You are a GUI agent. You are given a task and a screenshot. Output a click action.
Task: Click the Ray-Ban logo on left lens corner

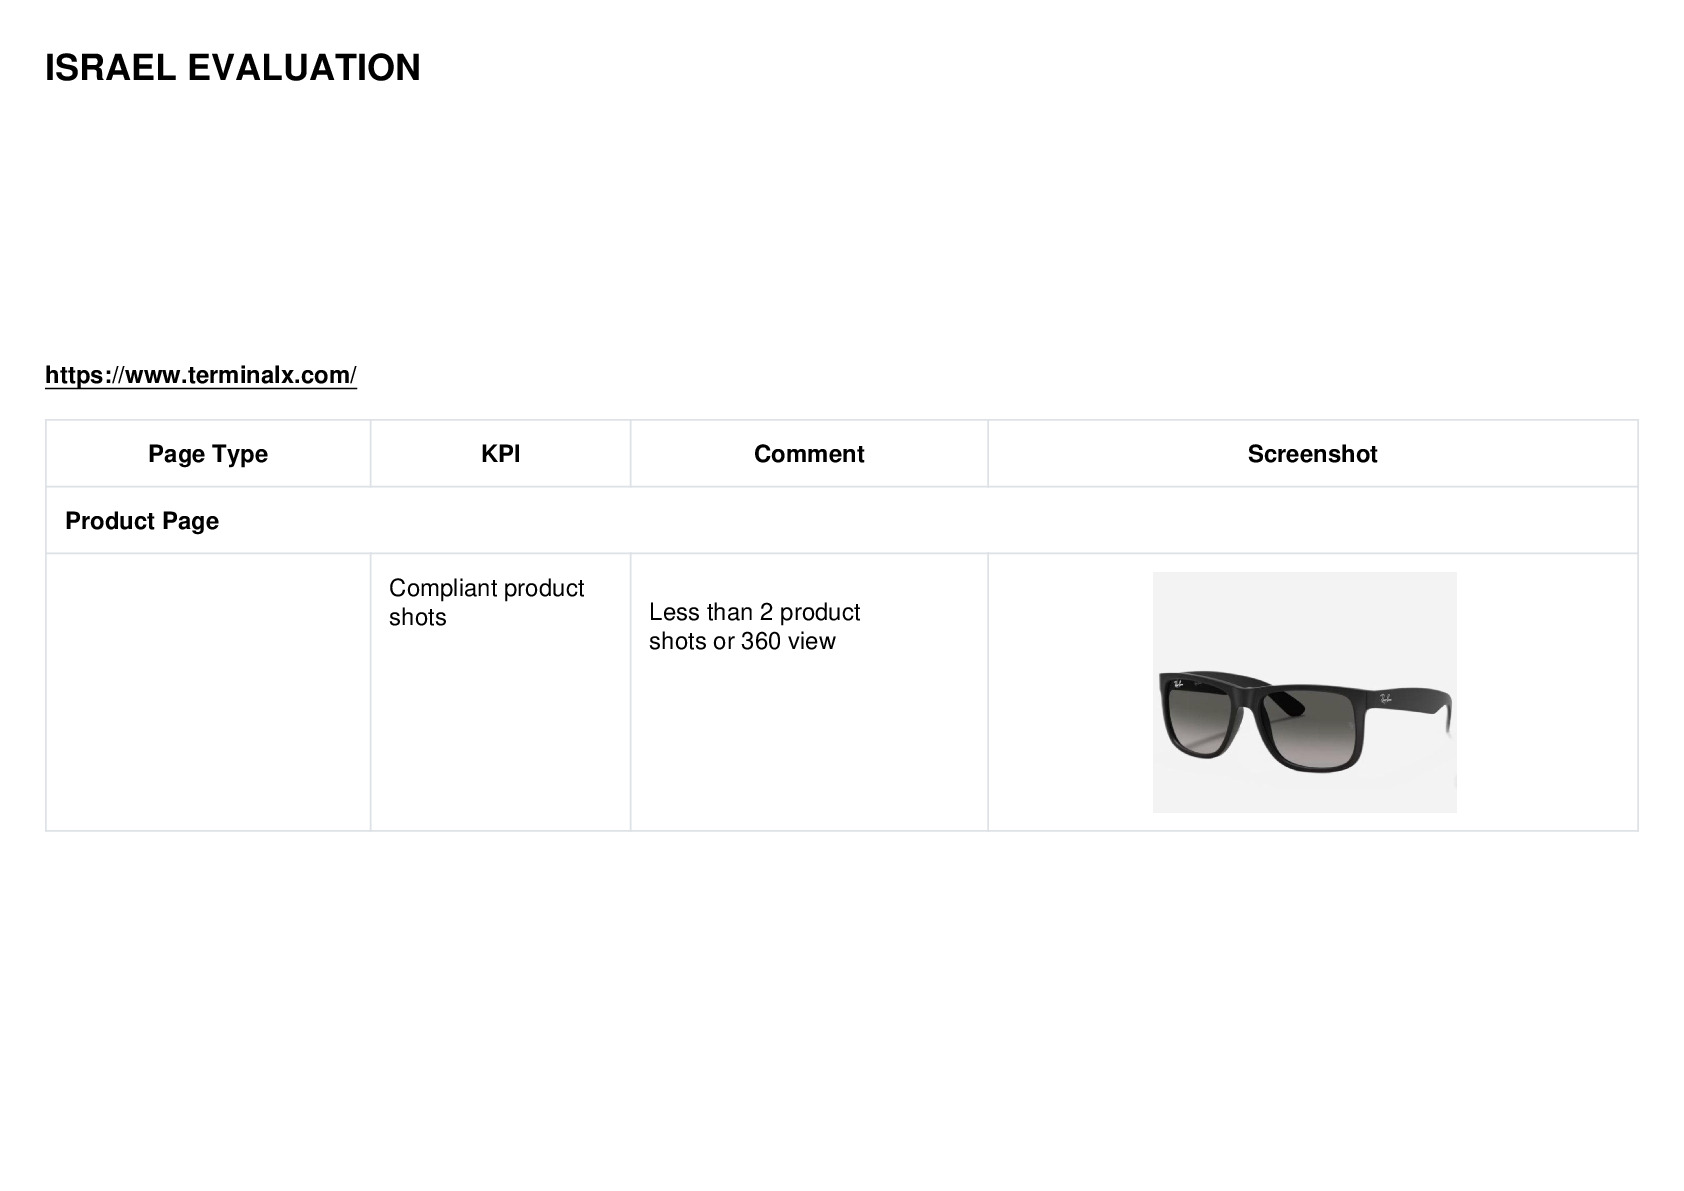click(1178, 685)
